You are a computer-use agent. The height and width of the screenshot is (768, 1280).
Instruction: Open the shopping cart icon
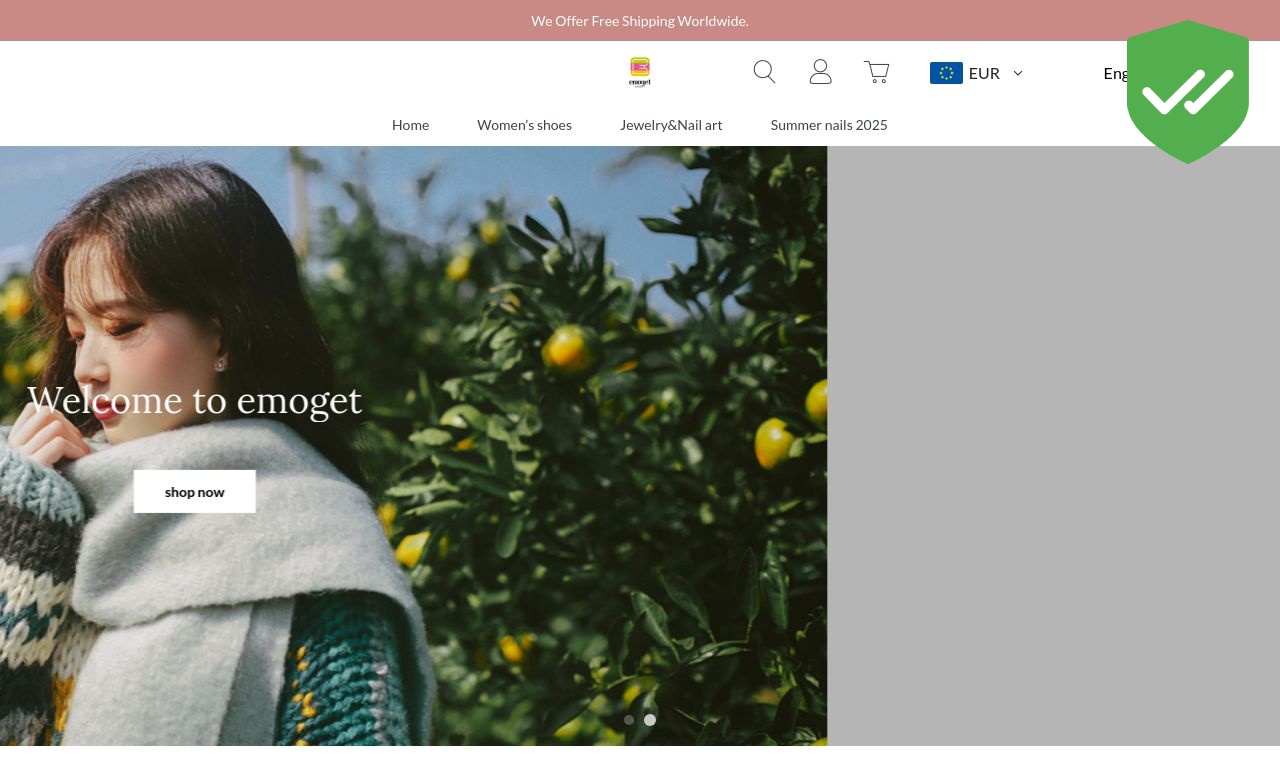pos(877,72)
